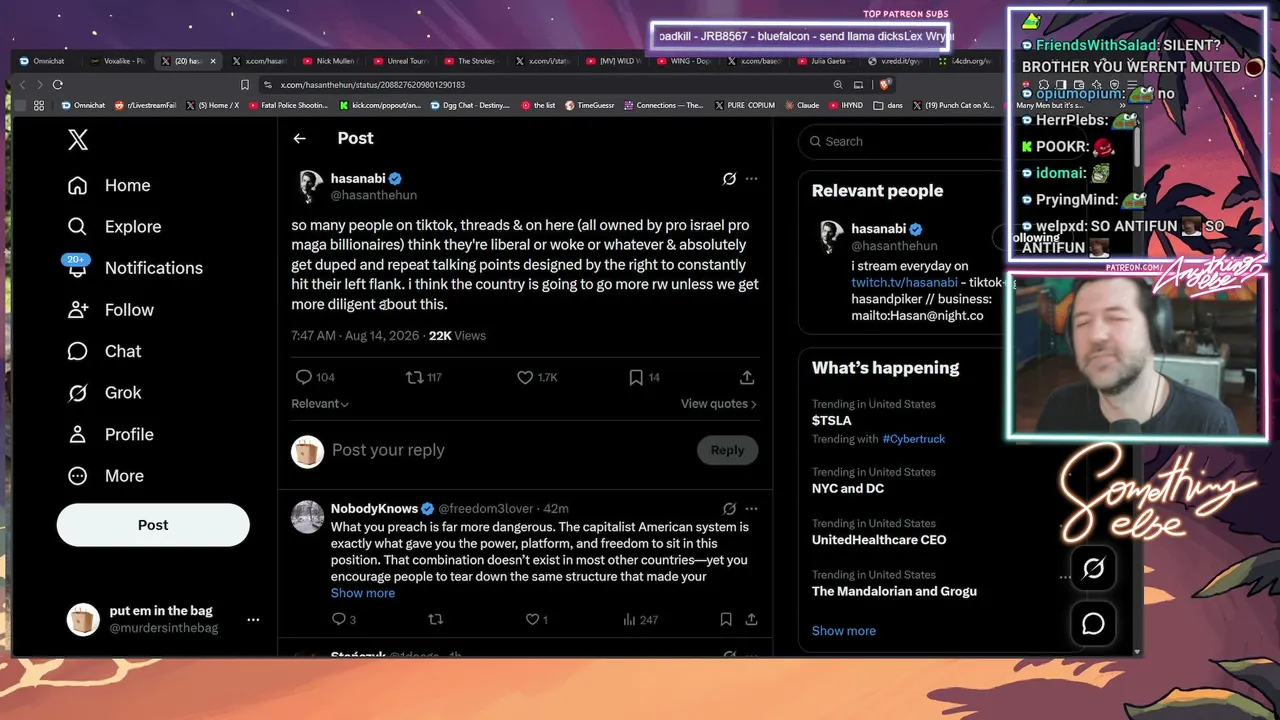1280x720 pixels.
Task: Expand NobodyKnows reply with Show more
Action: (363, 593)
